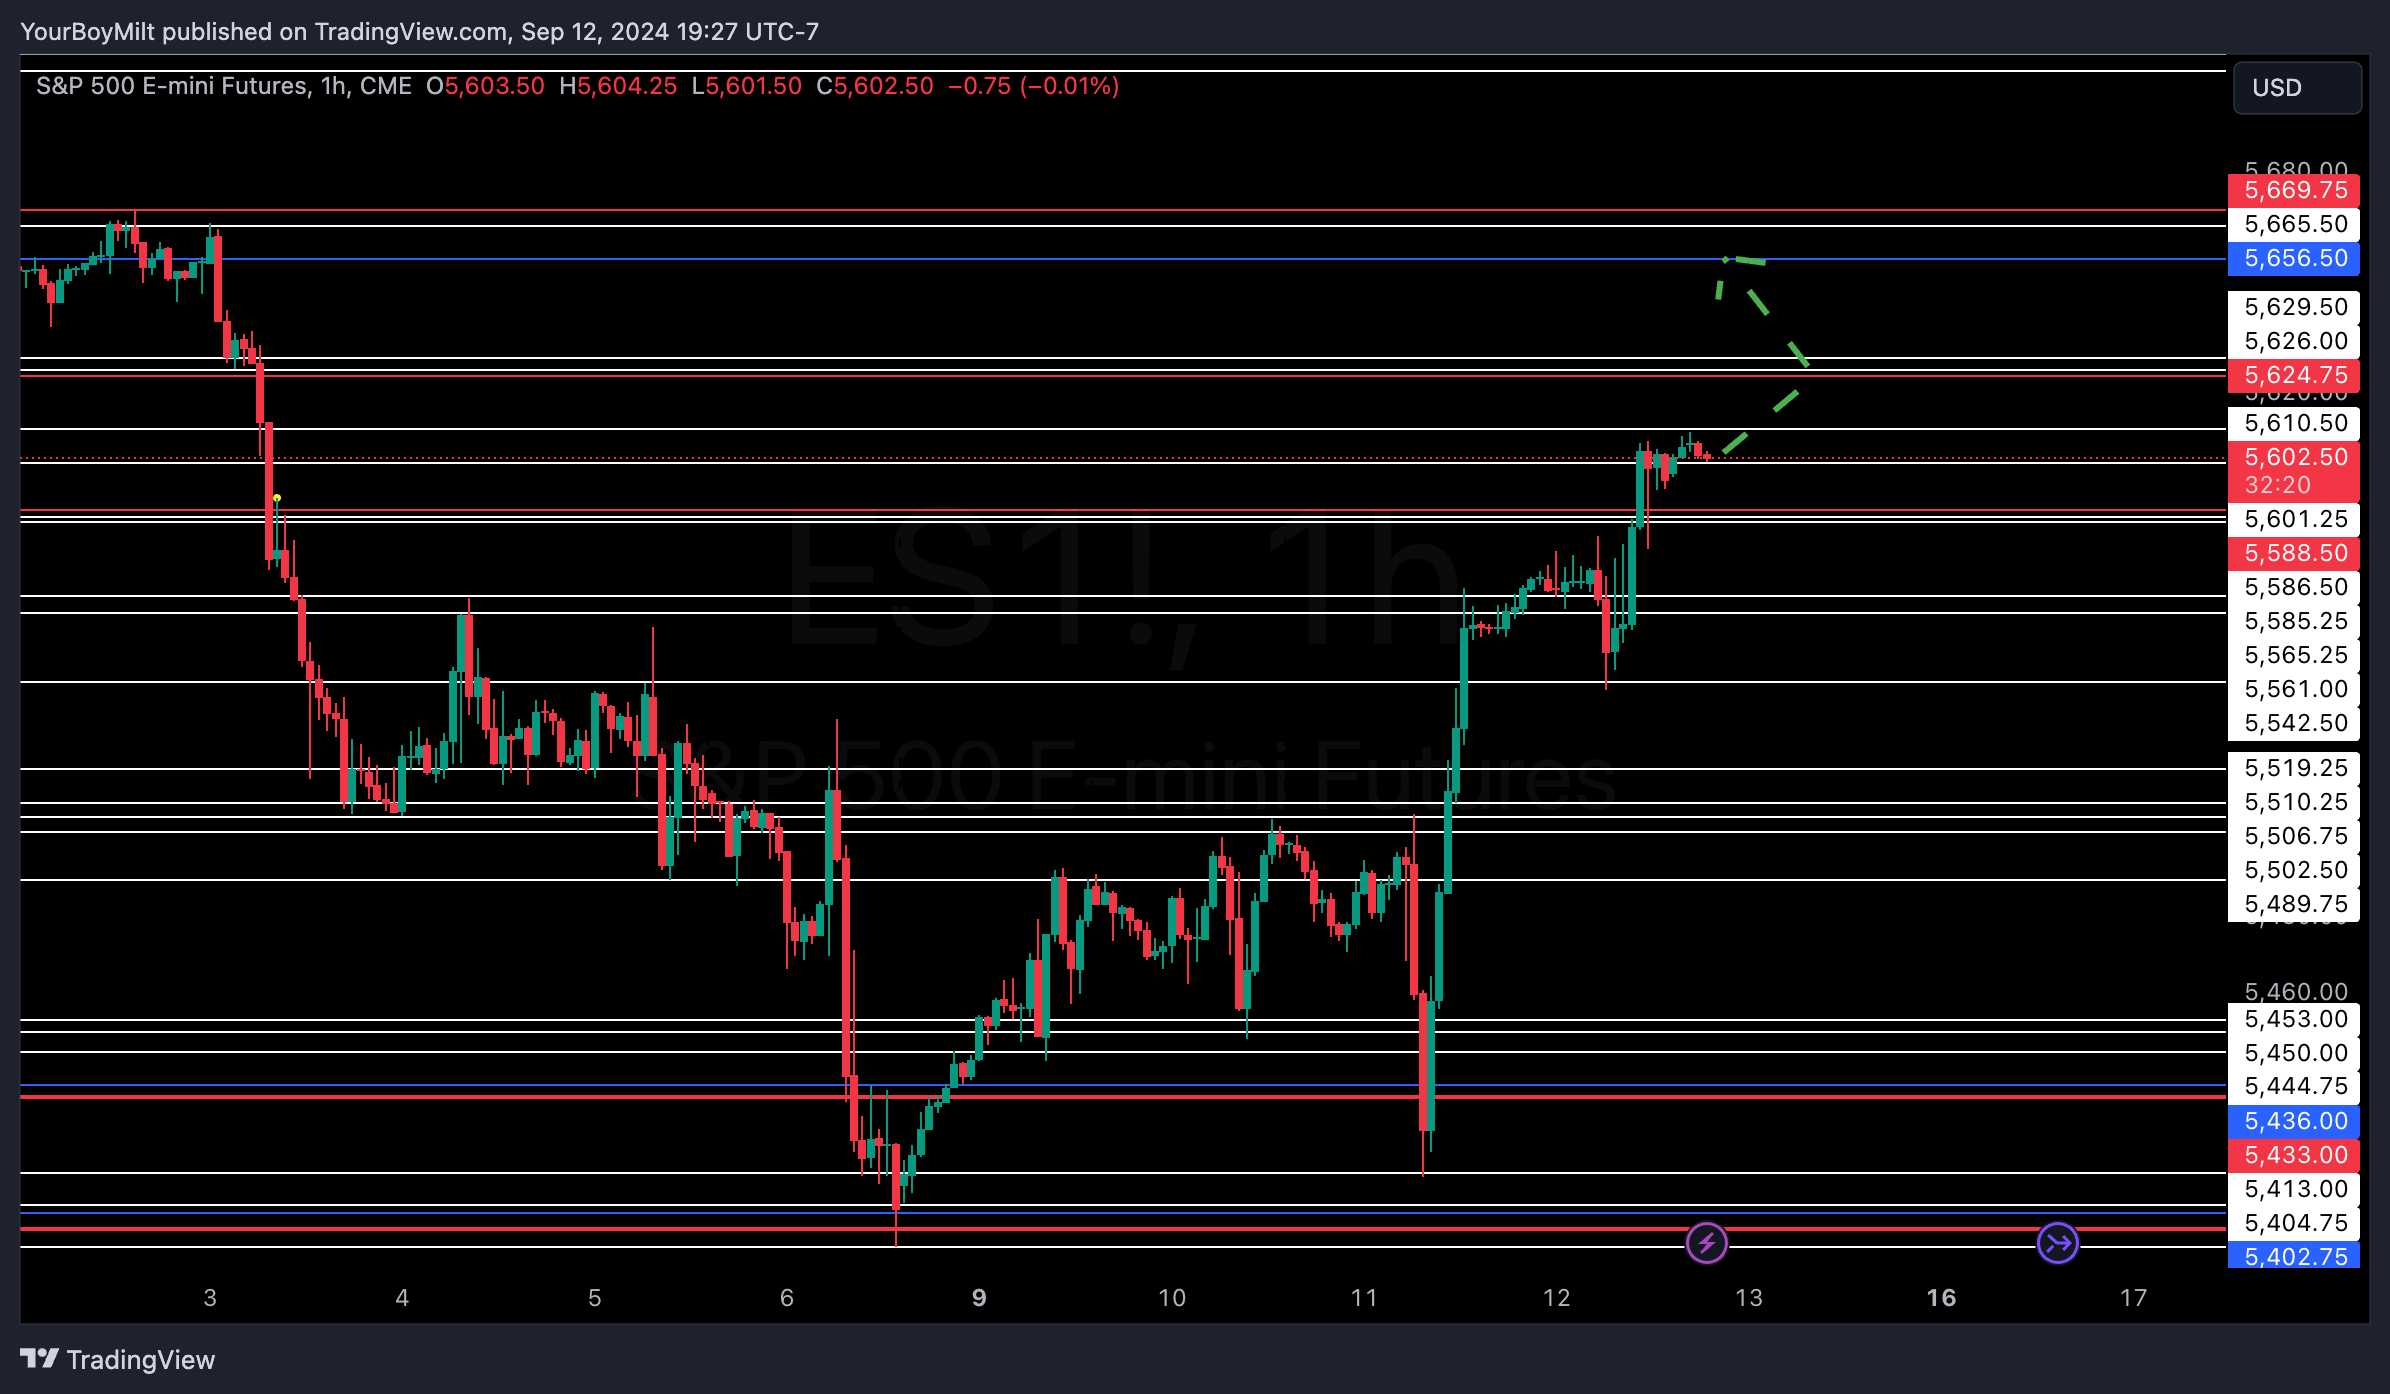Screen dimensions: 2390x1394
Task: Click date 16 on the time axis
Action: click(1941, 1298)
